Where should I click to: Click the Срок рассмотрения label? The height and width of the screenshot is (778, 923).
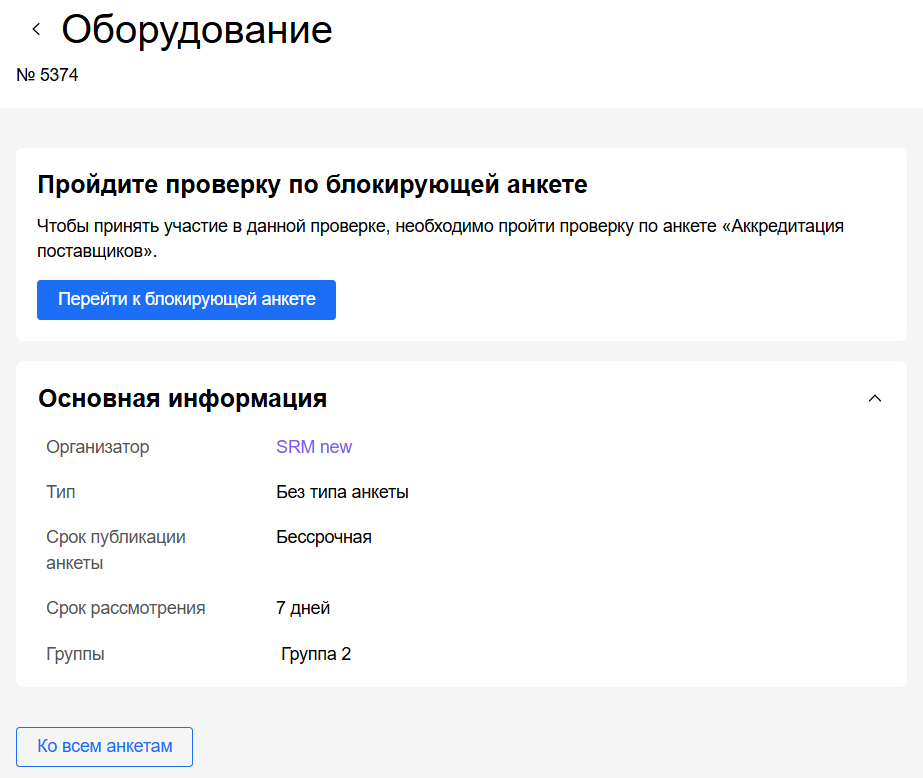pyautogui.click(x=125, y=608)
